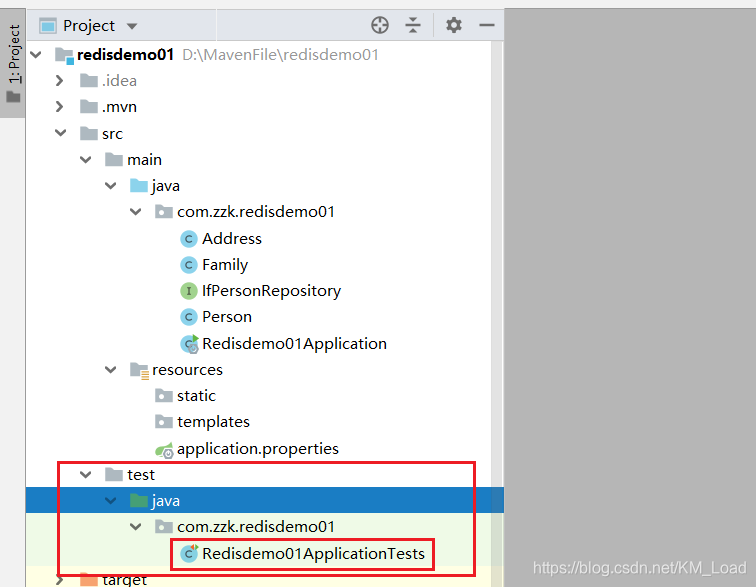This screenshot has height=587, width=756.
Task: Open application.properties file
Action: 258,449
